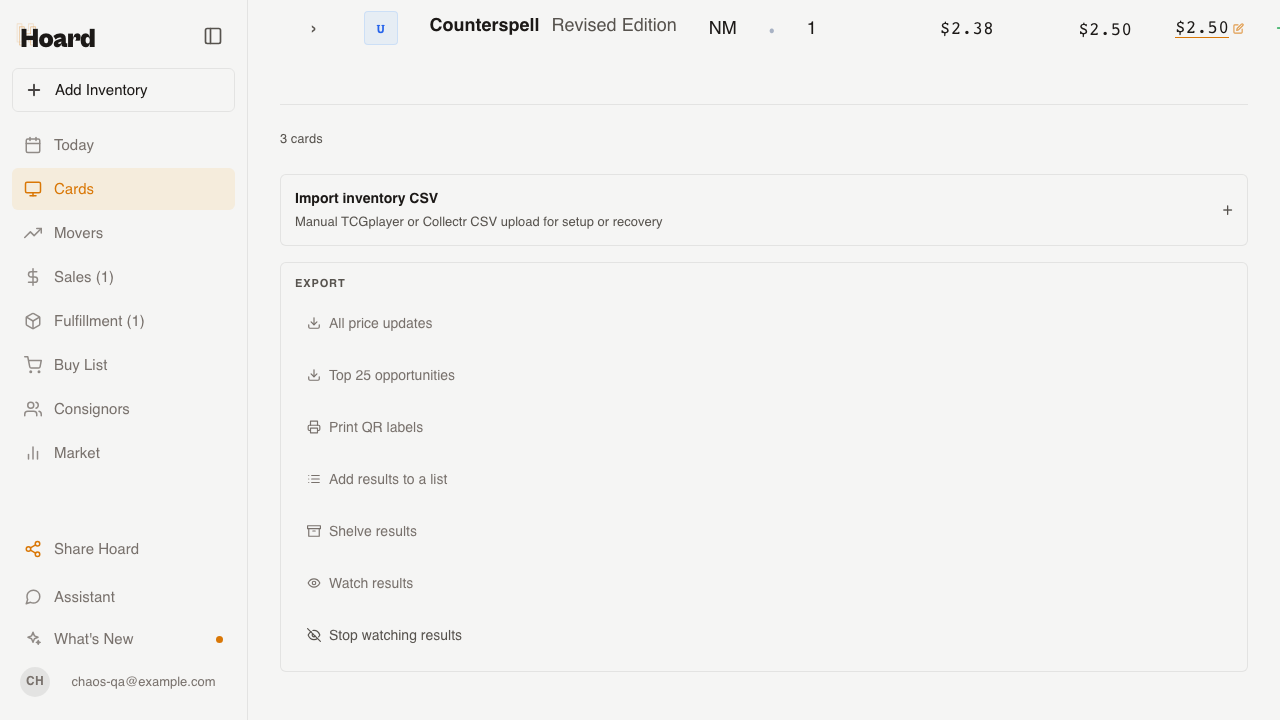The image size is (1280, 720).
Task: Export All price updates
Action: tap(369, 323)
